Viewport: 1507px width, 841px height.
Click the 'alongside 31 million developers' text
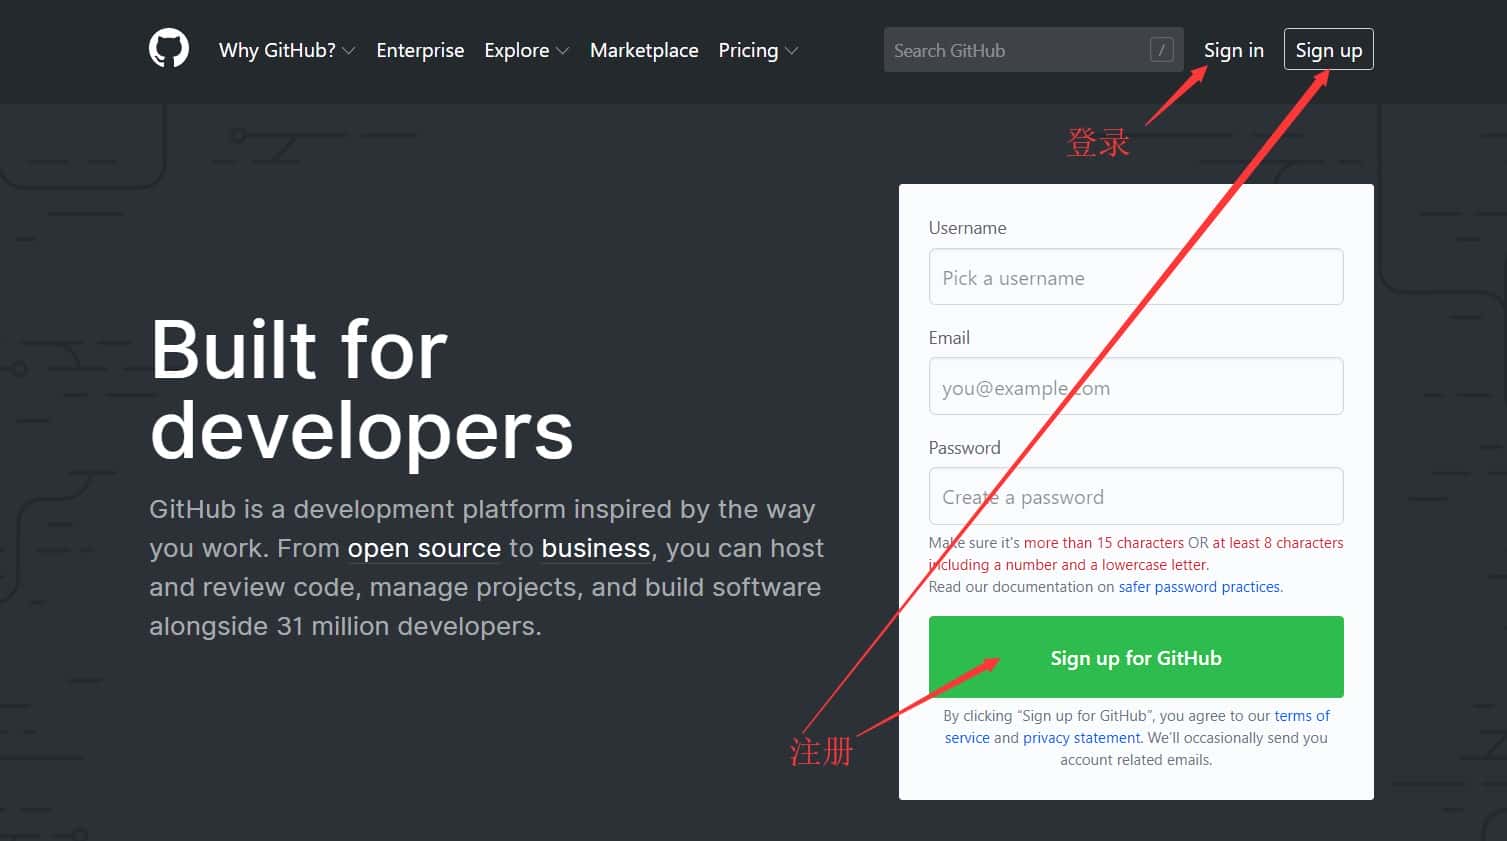tap(345, 626)
